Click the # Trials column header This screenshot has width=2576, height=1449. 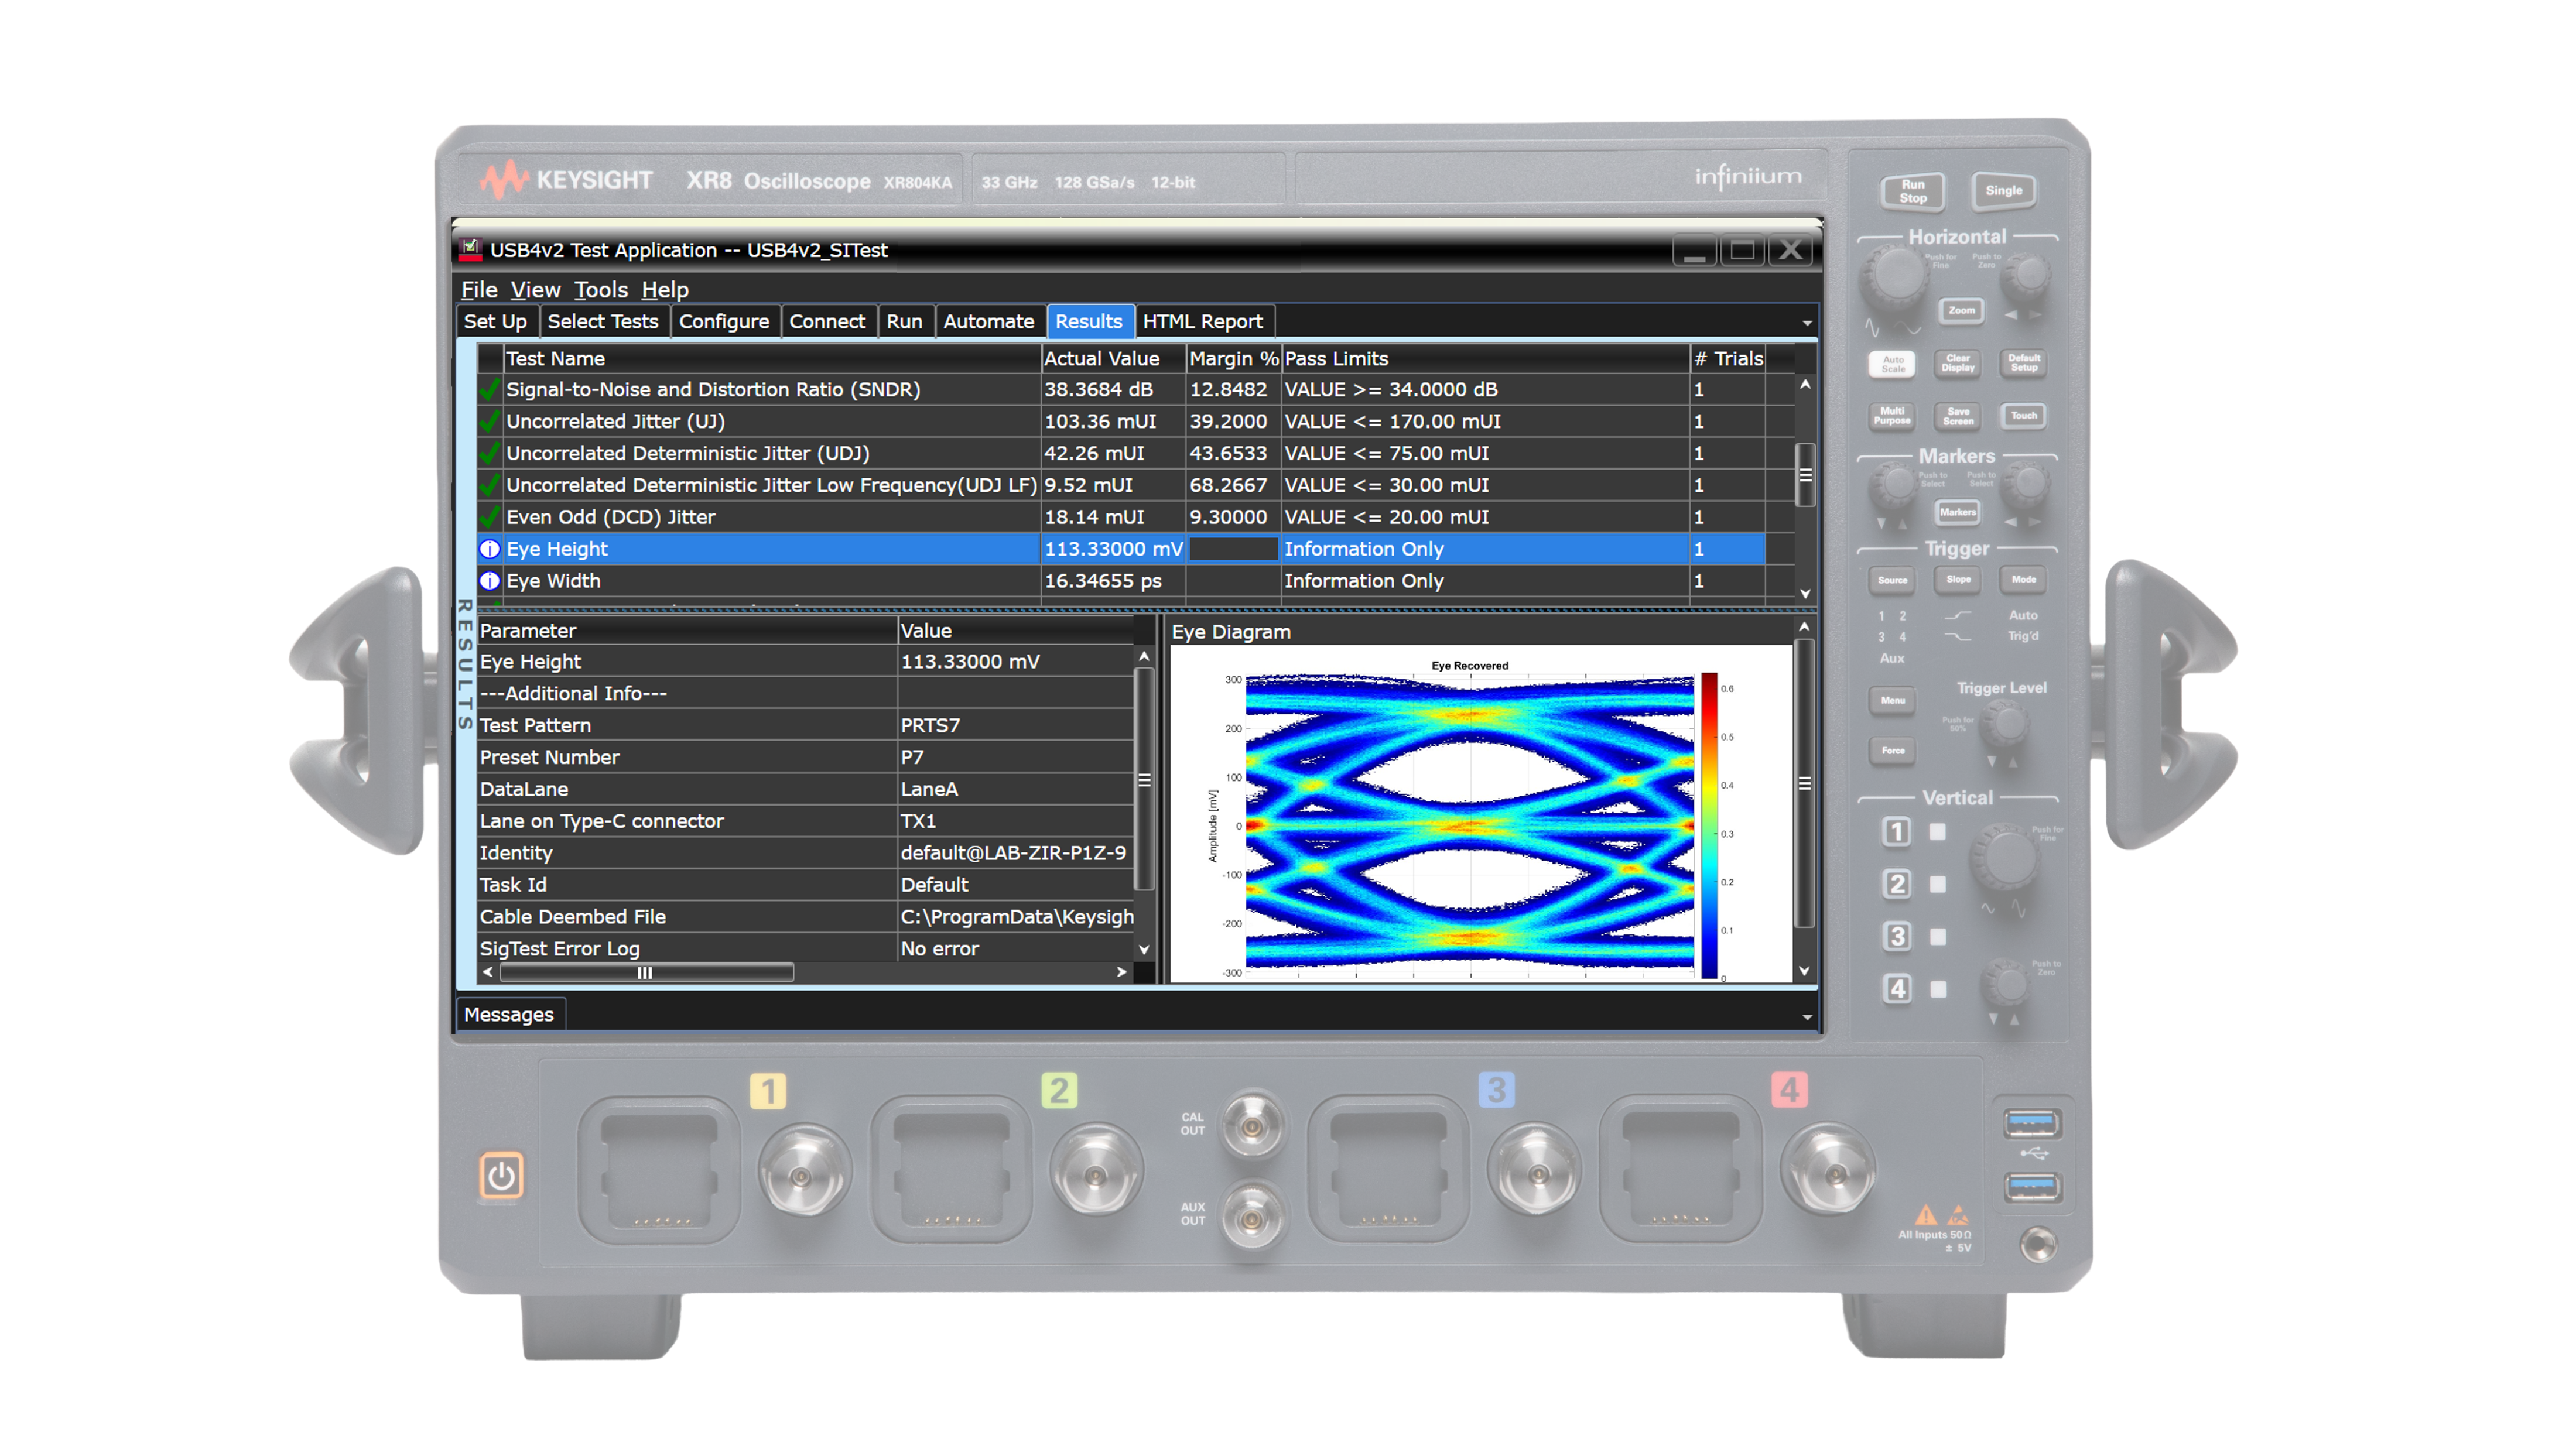pos(1728,358)
